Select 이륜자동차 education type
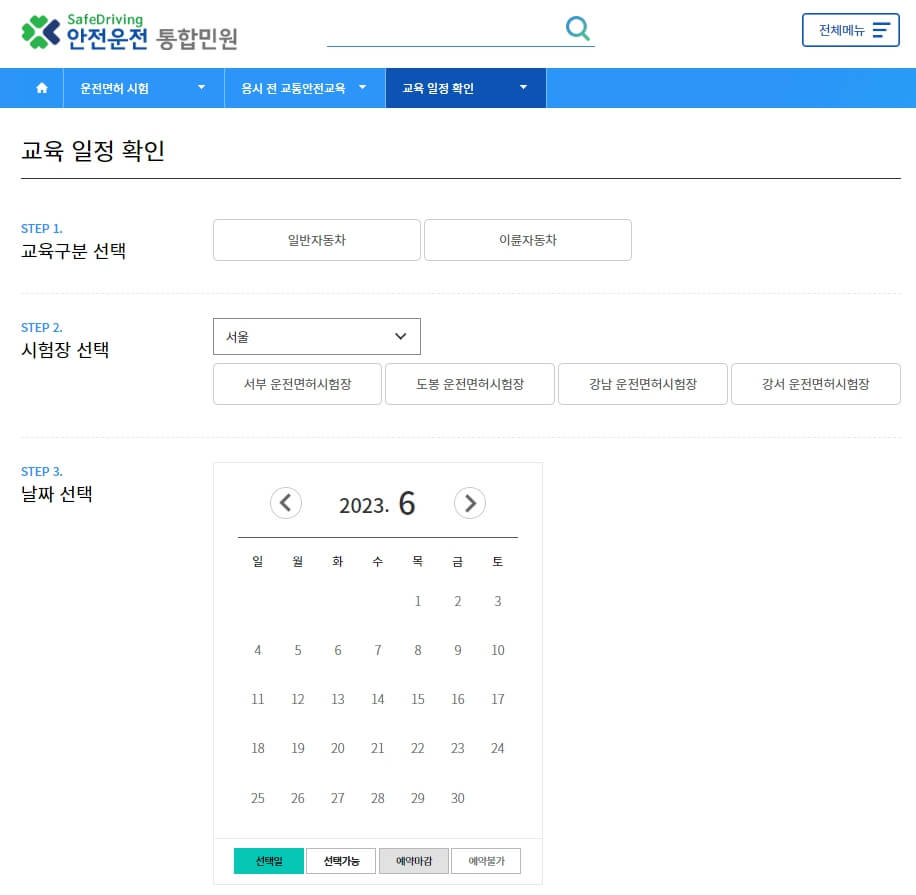916x895 pixels. (528, 240)
